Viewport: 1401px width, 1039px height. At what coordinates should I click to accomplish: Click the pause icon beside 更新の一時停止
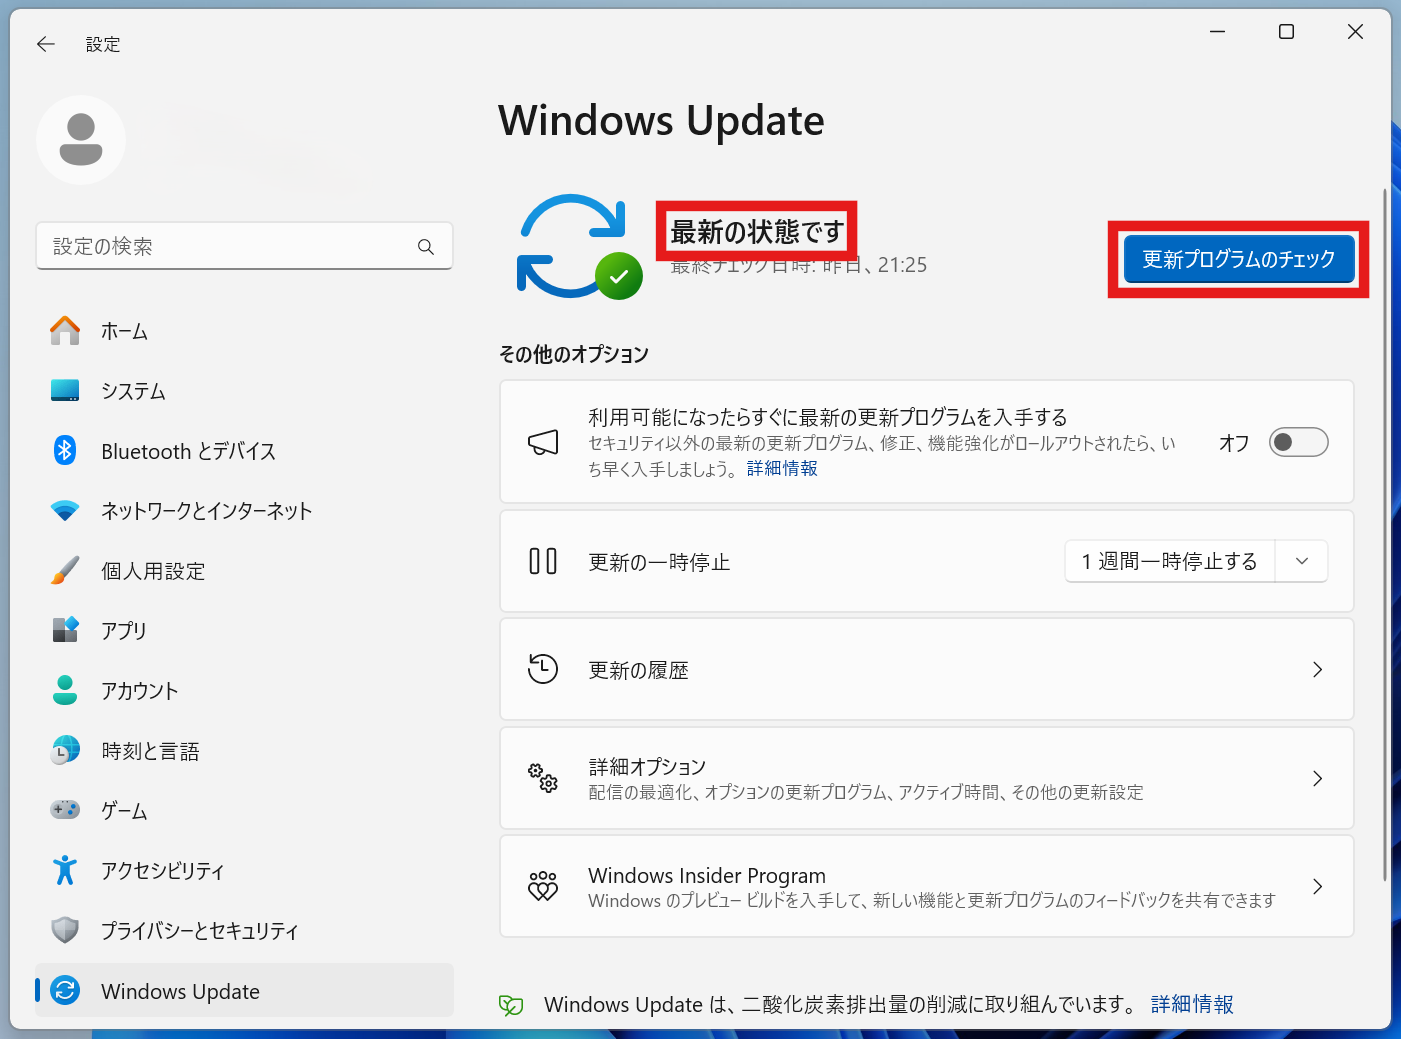[543, 561]
